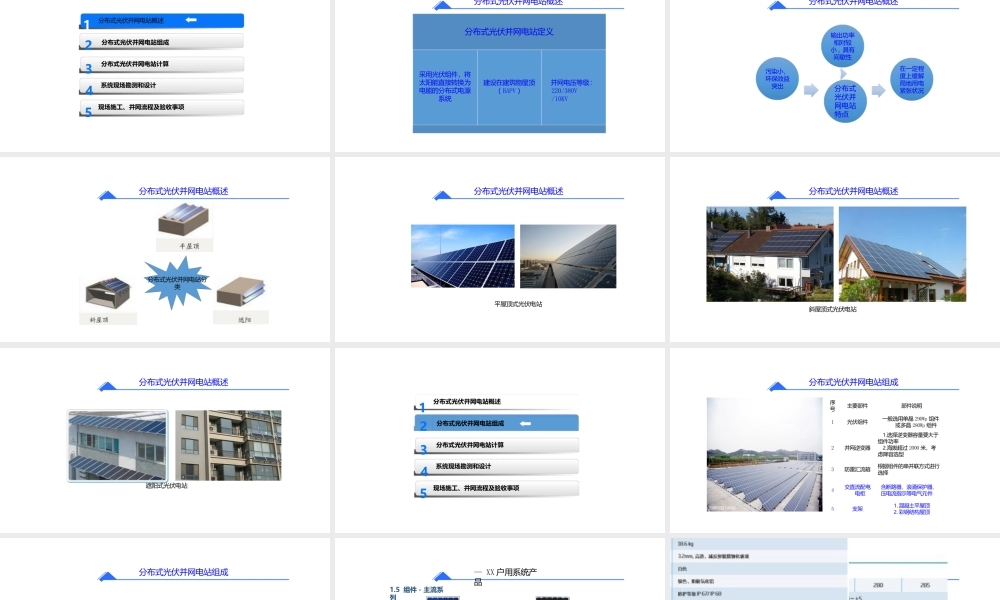Viewport: 1000px width, 600px height.
Task: Select right rooftop photo on 平屋顶式光伏电站 slide
Action: [x=568, y=256]
